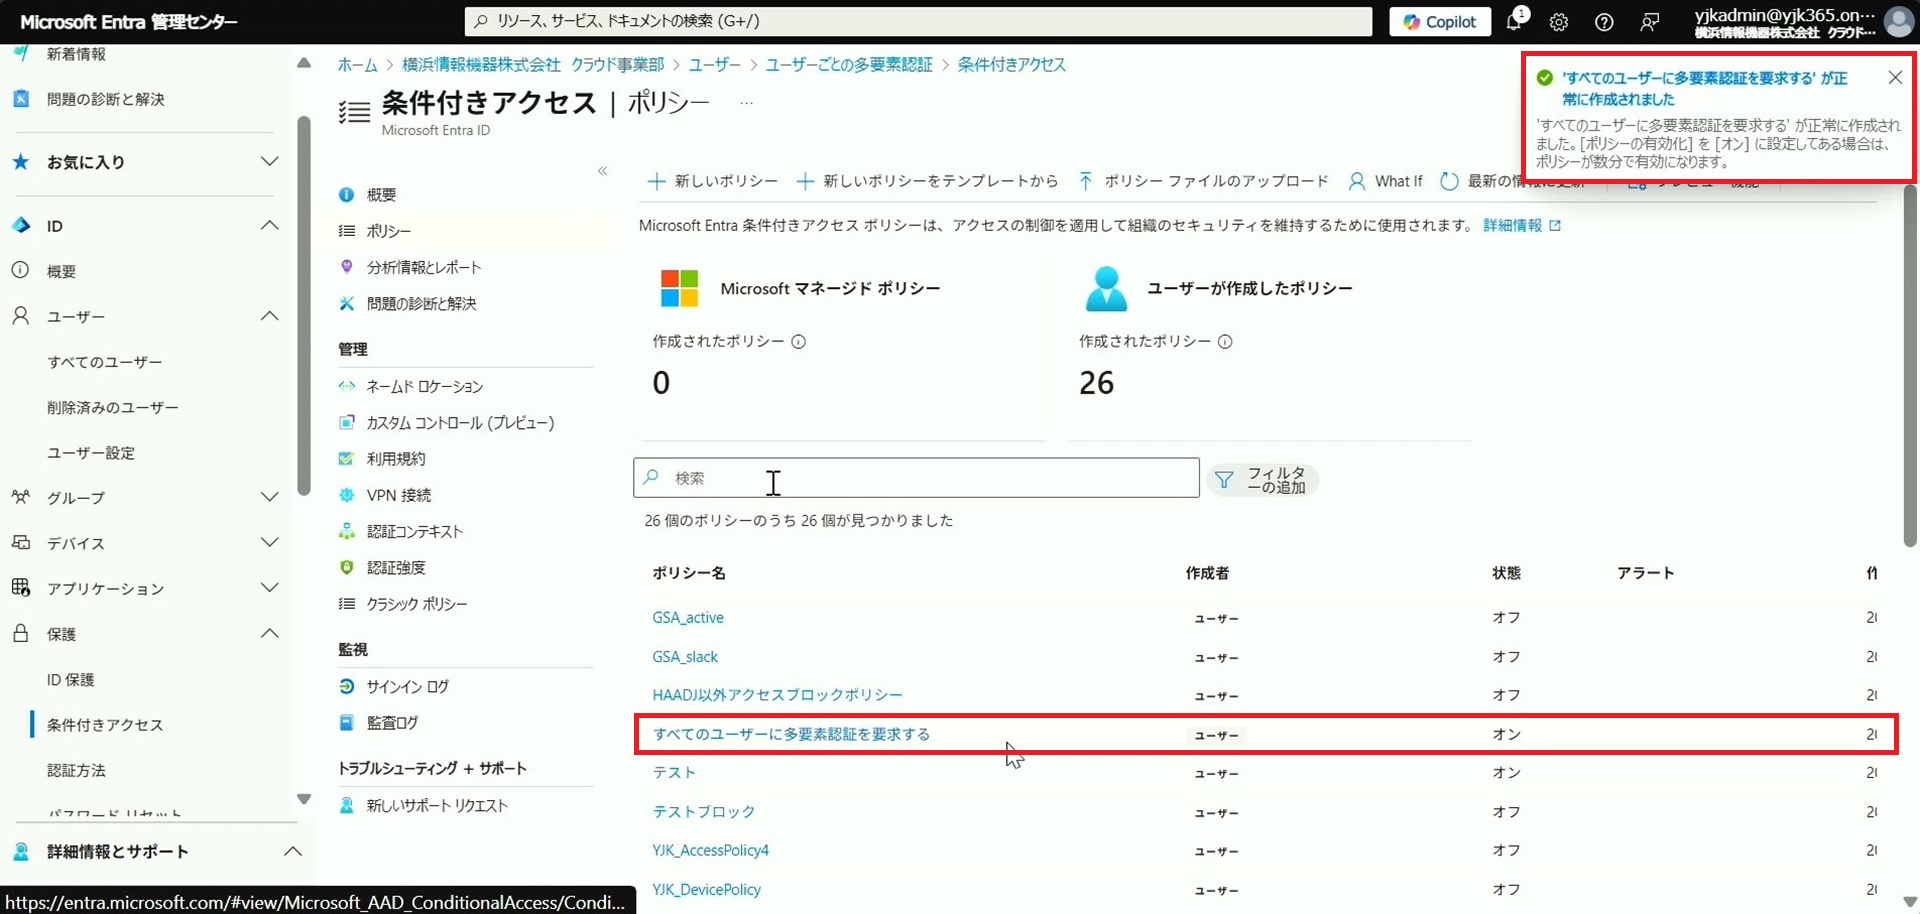
Task: Open 削除済みのユーザー in sidebar
Action: (x=113, y=407)
